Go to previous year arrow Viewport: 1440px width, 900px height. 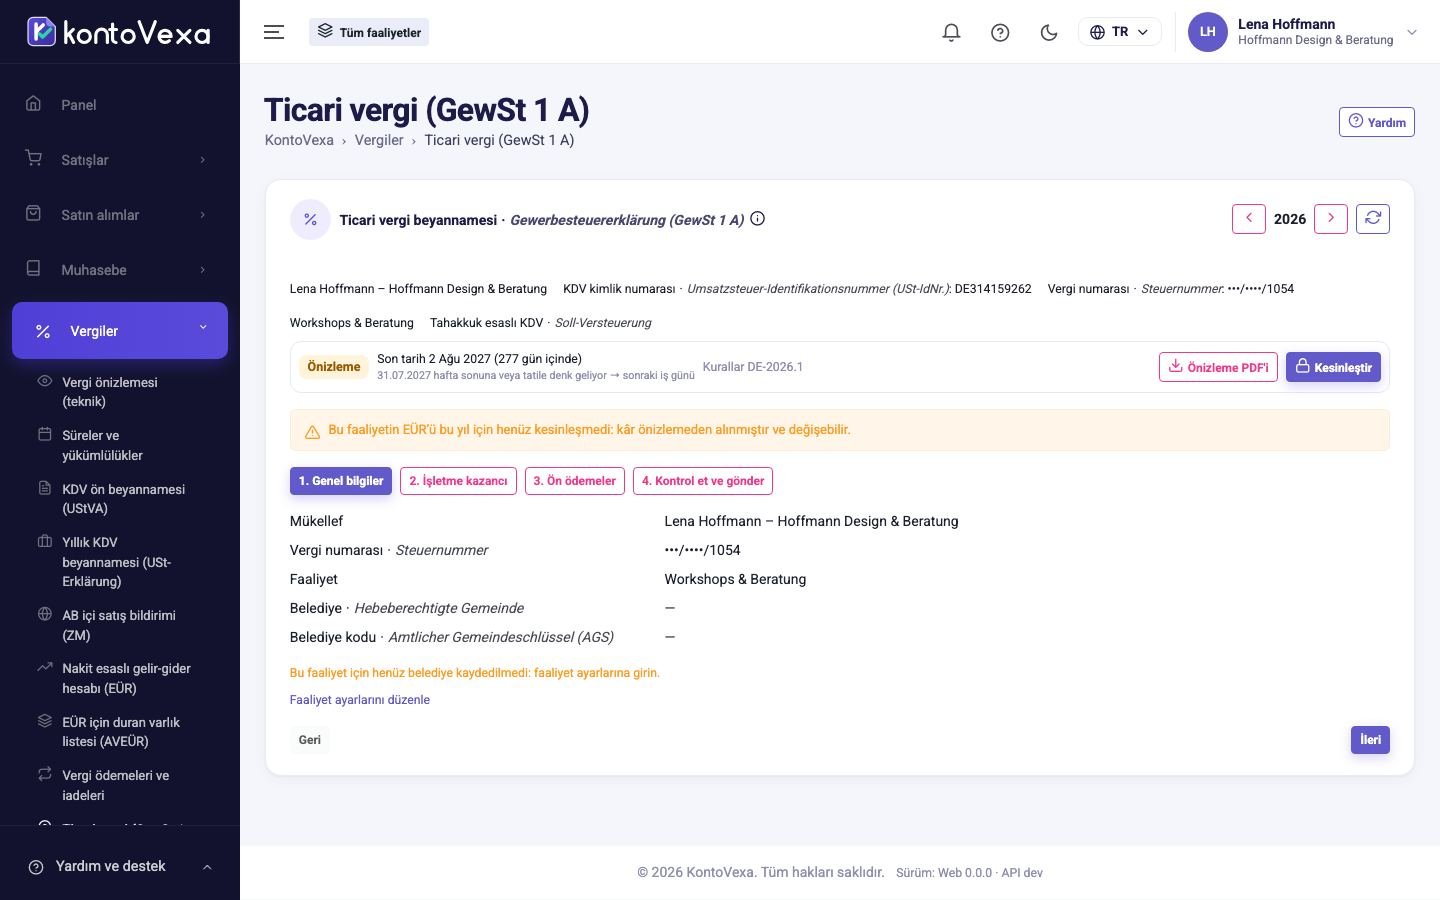tap(1248, 218)
